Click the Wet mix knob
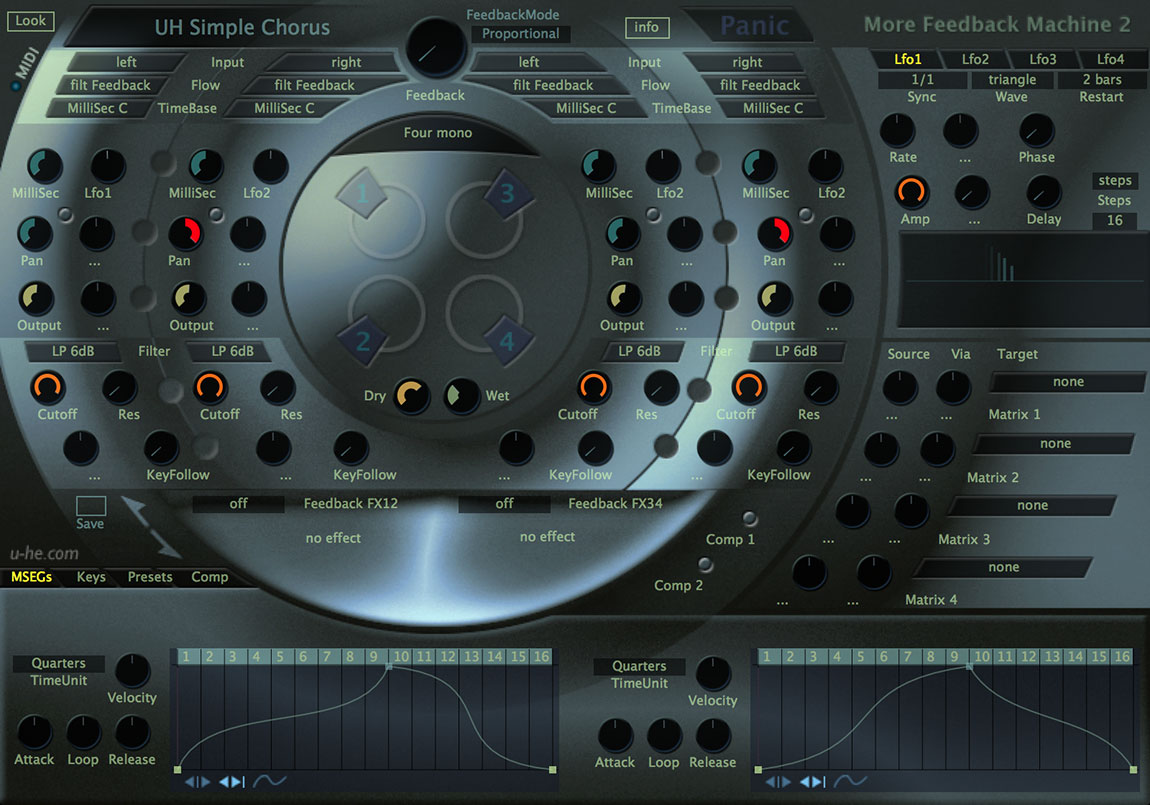Screen dimensions: 1150x805 (461, 396)
